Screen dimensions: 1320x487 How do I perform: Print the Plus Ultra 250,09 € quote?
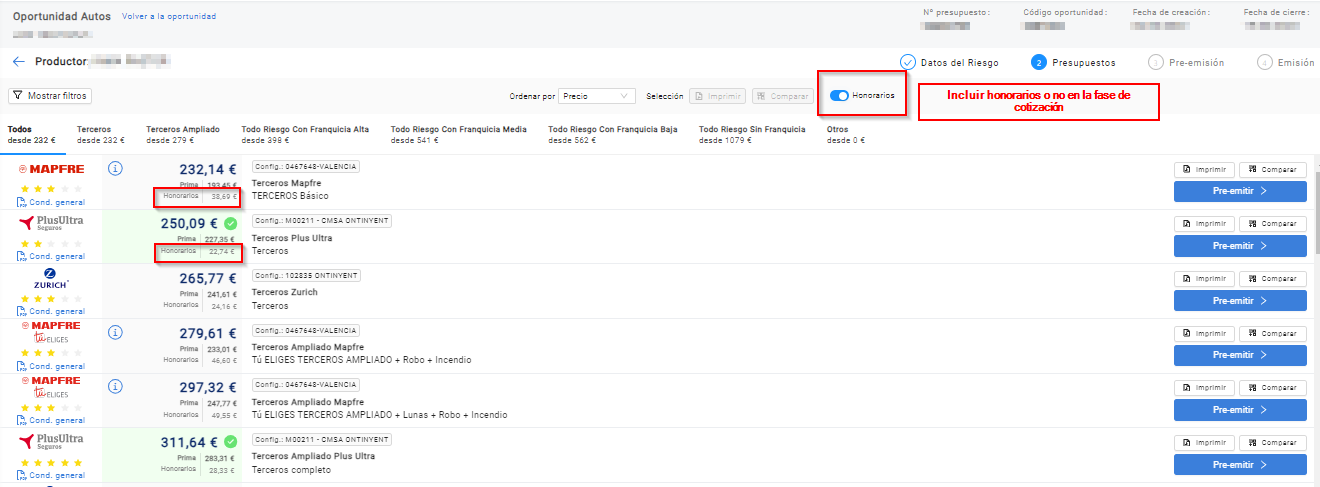1204,224
